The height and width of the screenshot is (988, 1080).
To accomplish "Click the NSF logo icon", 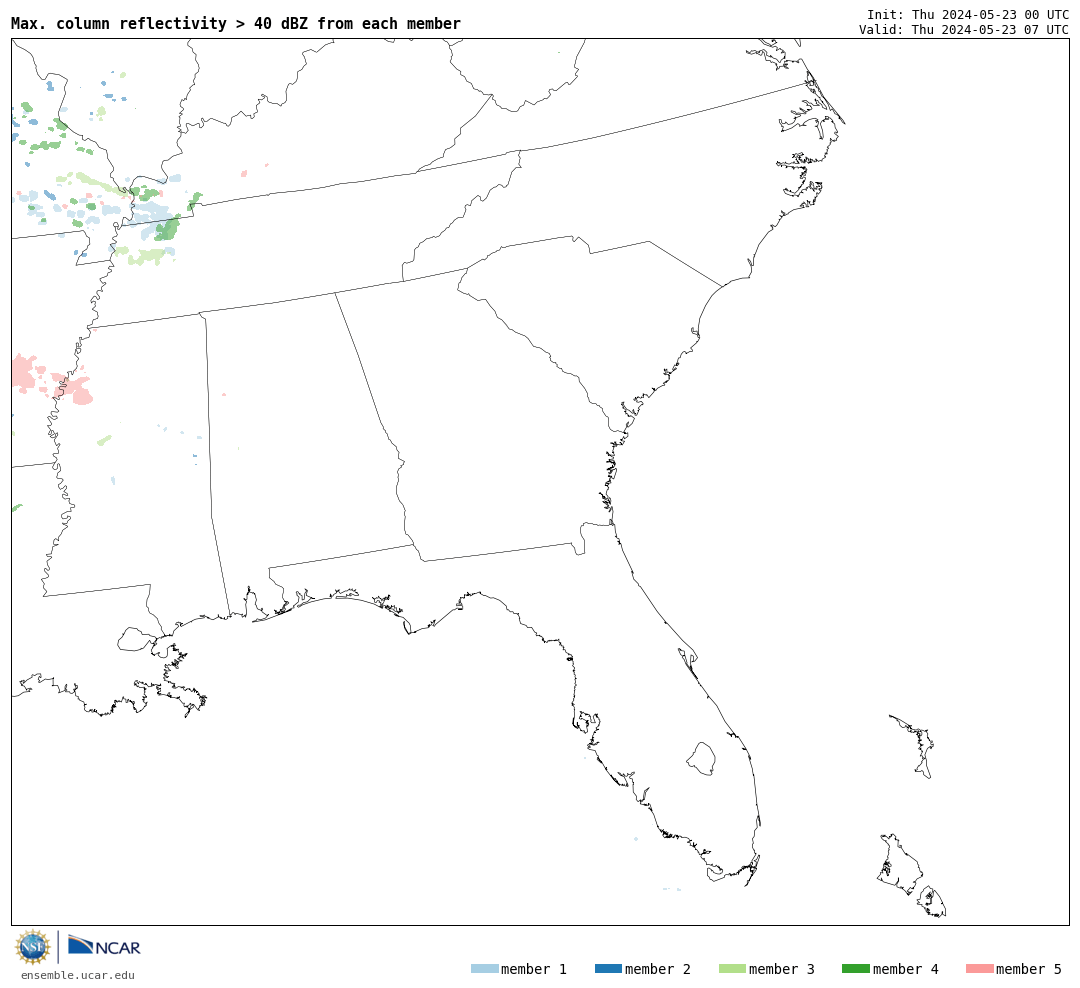I will tap(33, 947).
